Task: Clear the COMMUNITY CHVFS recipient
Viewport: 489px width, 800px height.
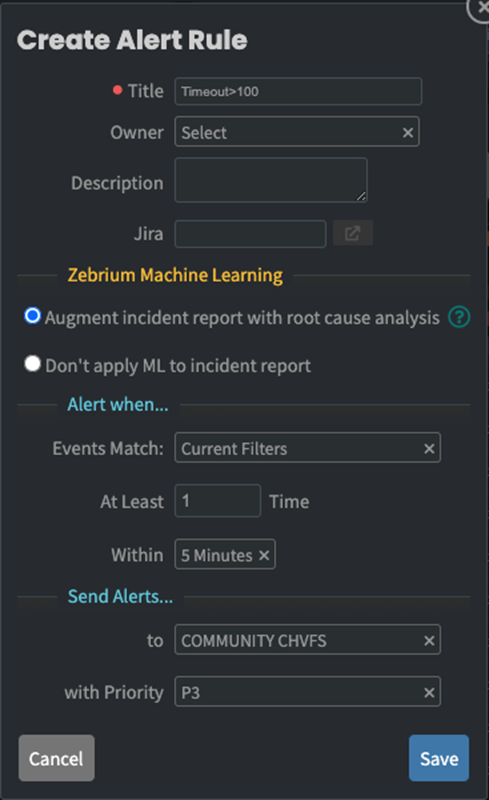Action: tap(429, 640)
